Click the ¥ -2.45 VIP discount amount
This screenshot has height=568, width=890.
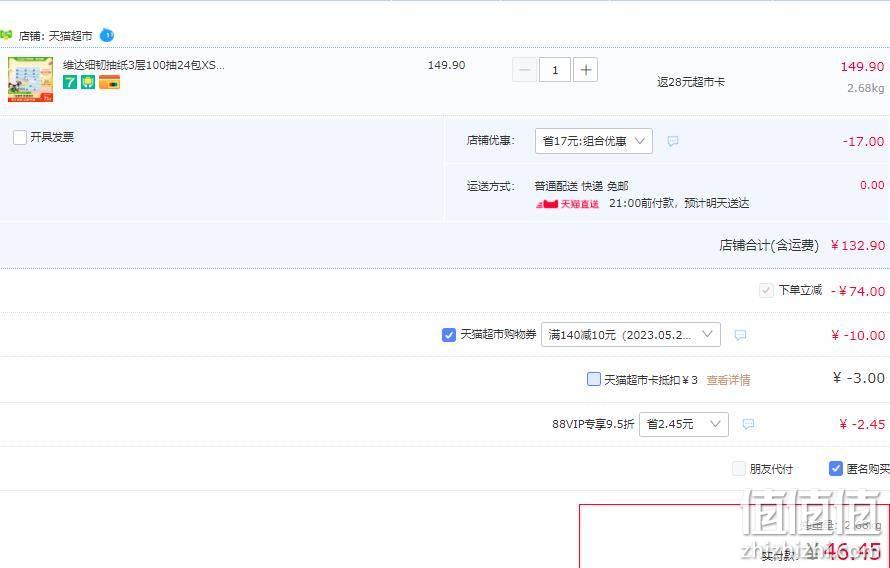click(x=862, y=424)
